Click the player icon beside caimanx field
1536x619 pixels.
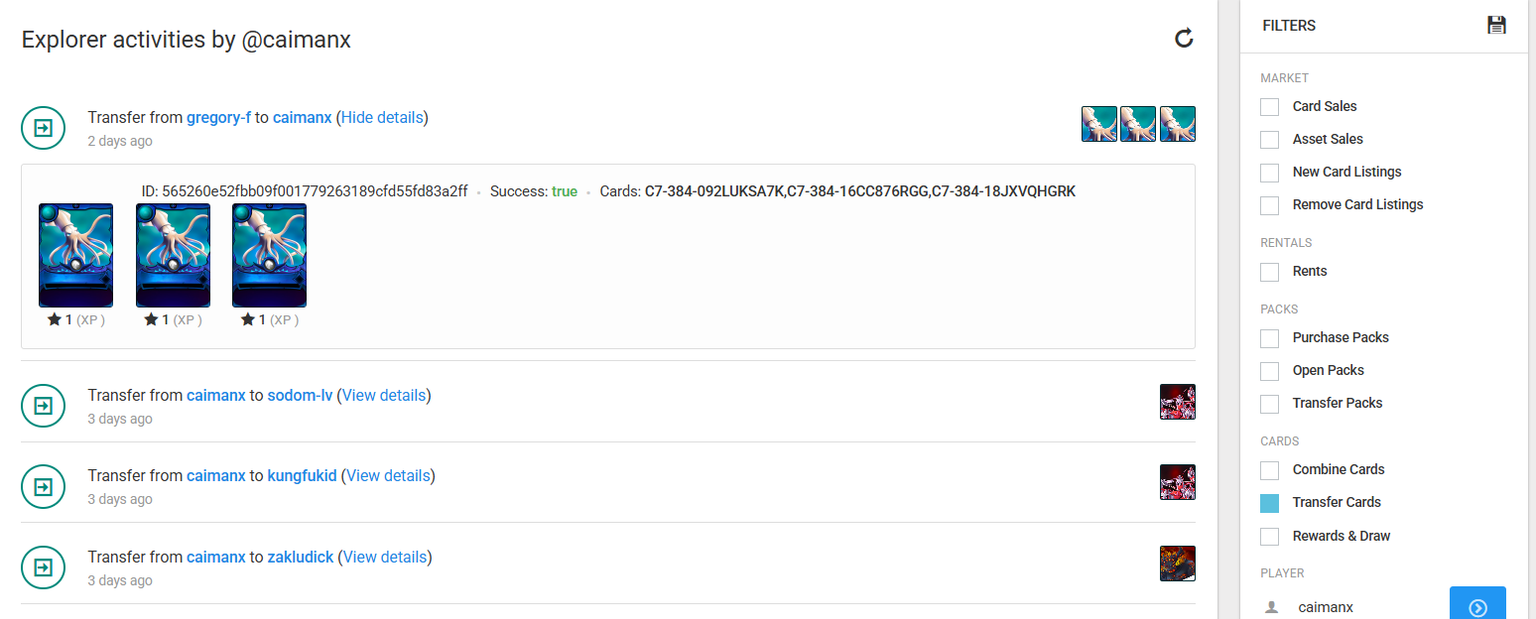click(1272, 607)
